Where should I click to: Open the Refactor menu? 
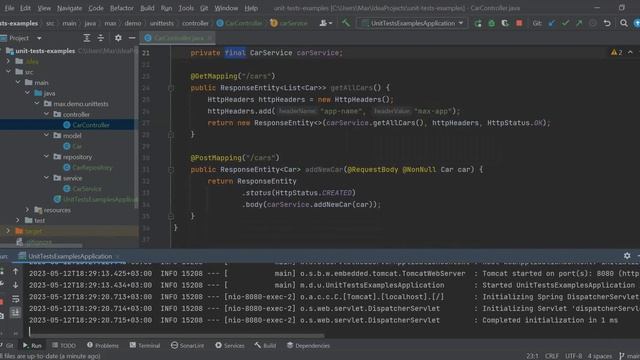122,8
